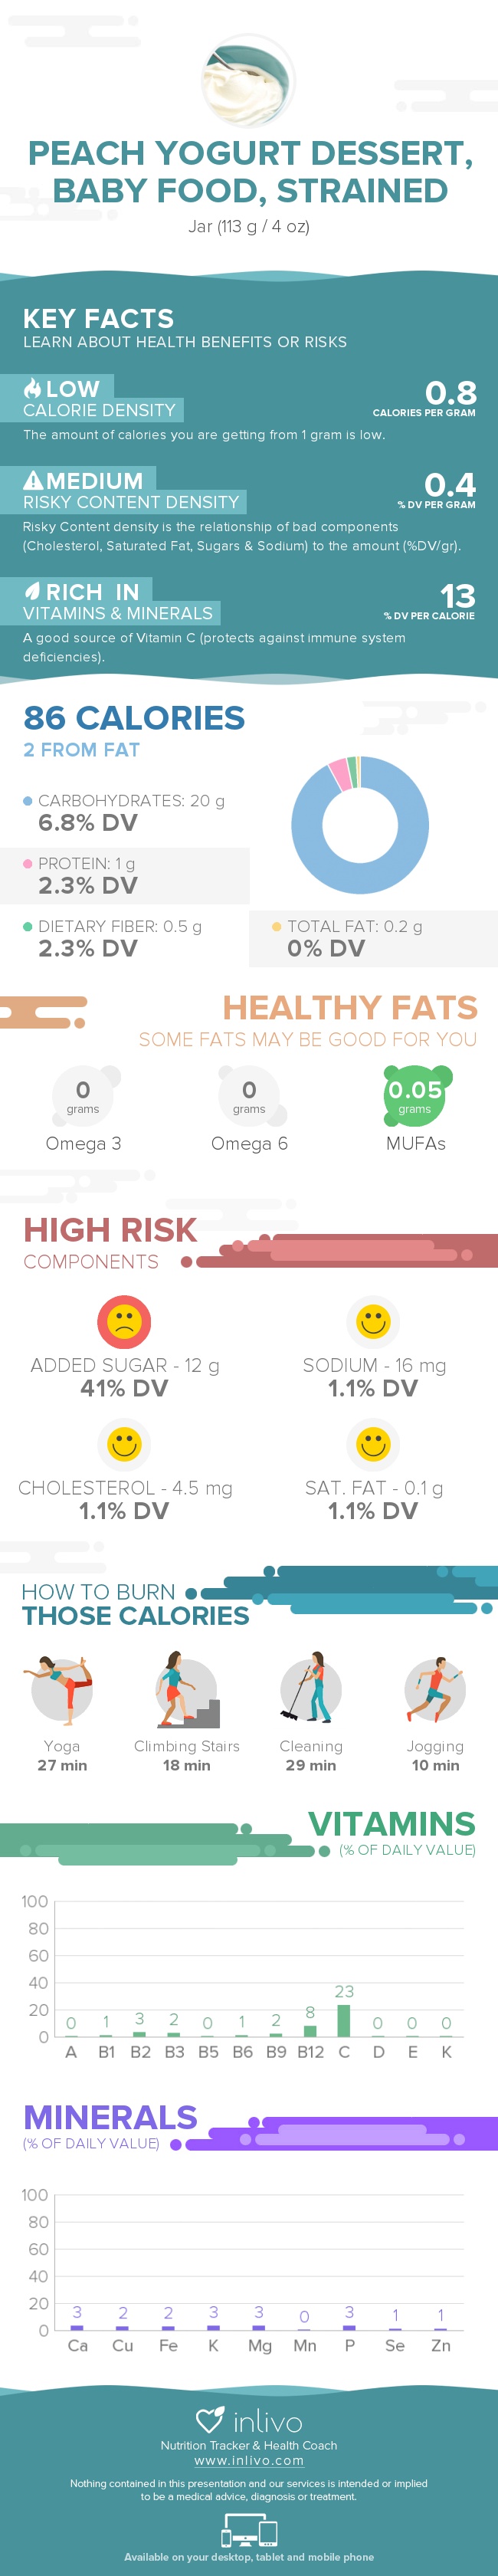Screen dimensions: 498x2576
Task: Open the www.inlivo.com link
Action: tap(249, 2461)
